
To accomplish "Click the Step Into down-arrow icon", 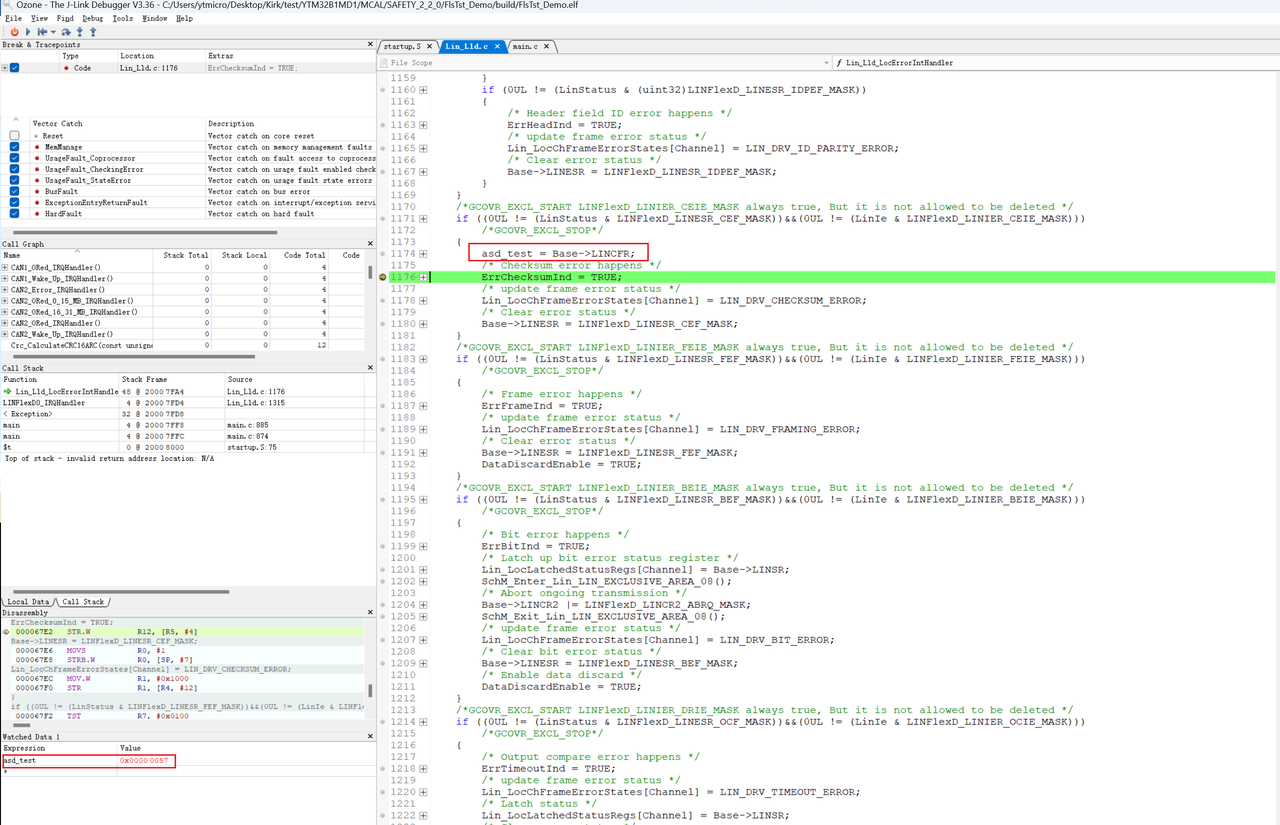I will [x=80, y=32].
